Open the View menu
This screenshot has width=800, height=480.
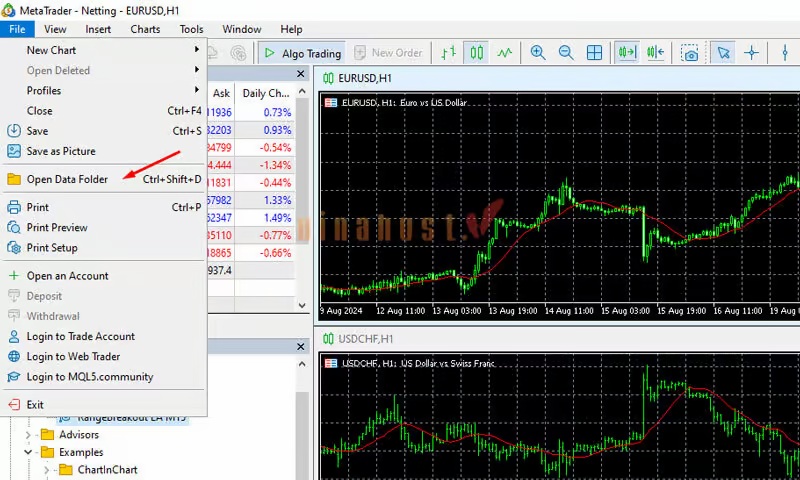coord(55,29)
